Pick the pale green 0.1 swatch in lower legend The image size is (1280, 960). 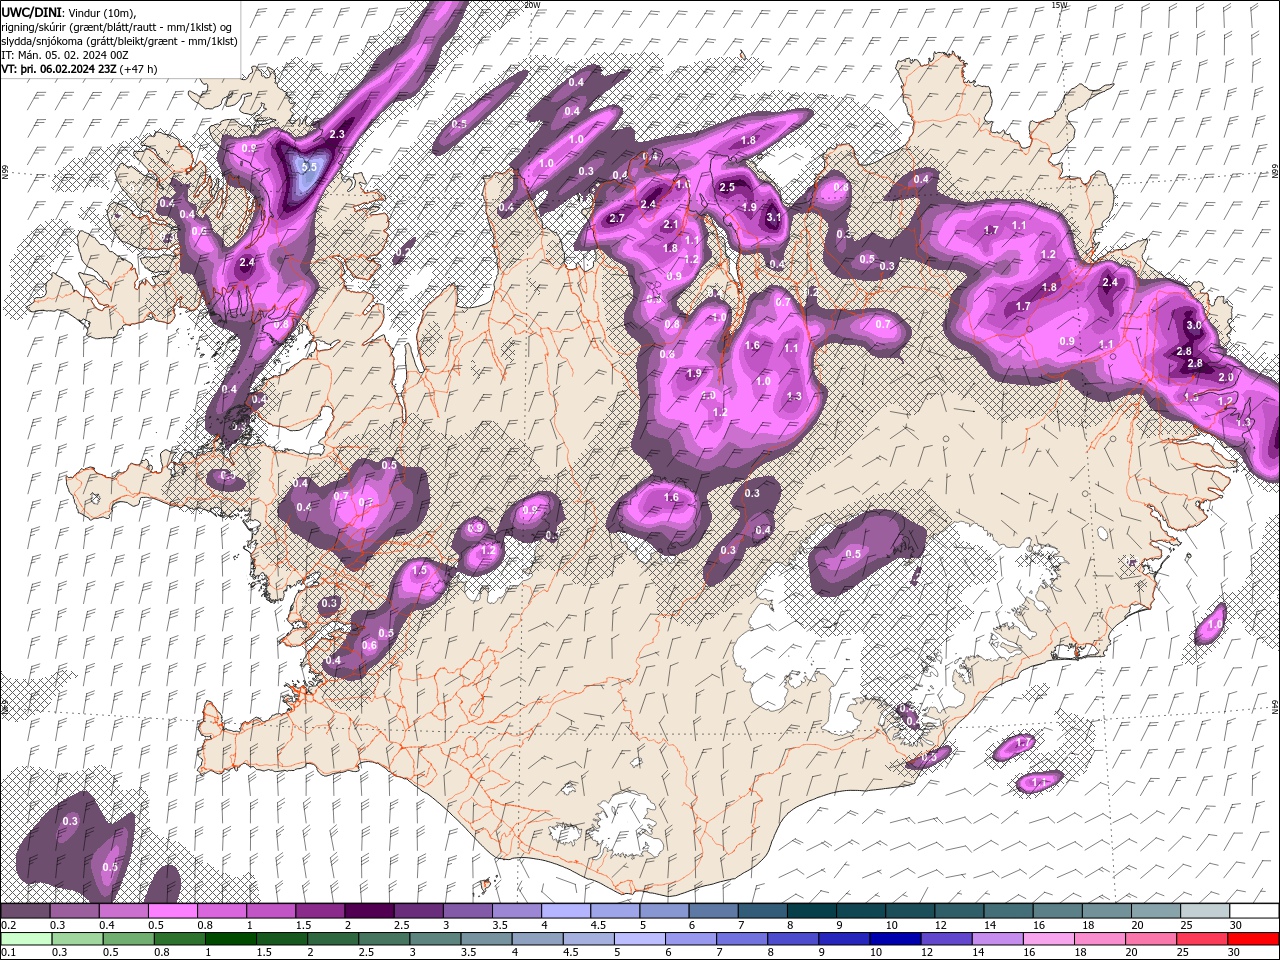[x=25, y=938]
